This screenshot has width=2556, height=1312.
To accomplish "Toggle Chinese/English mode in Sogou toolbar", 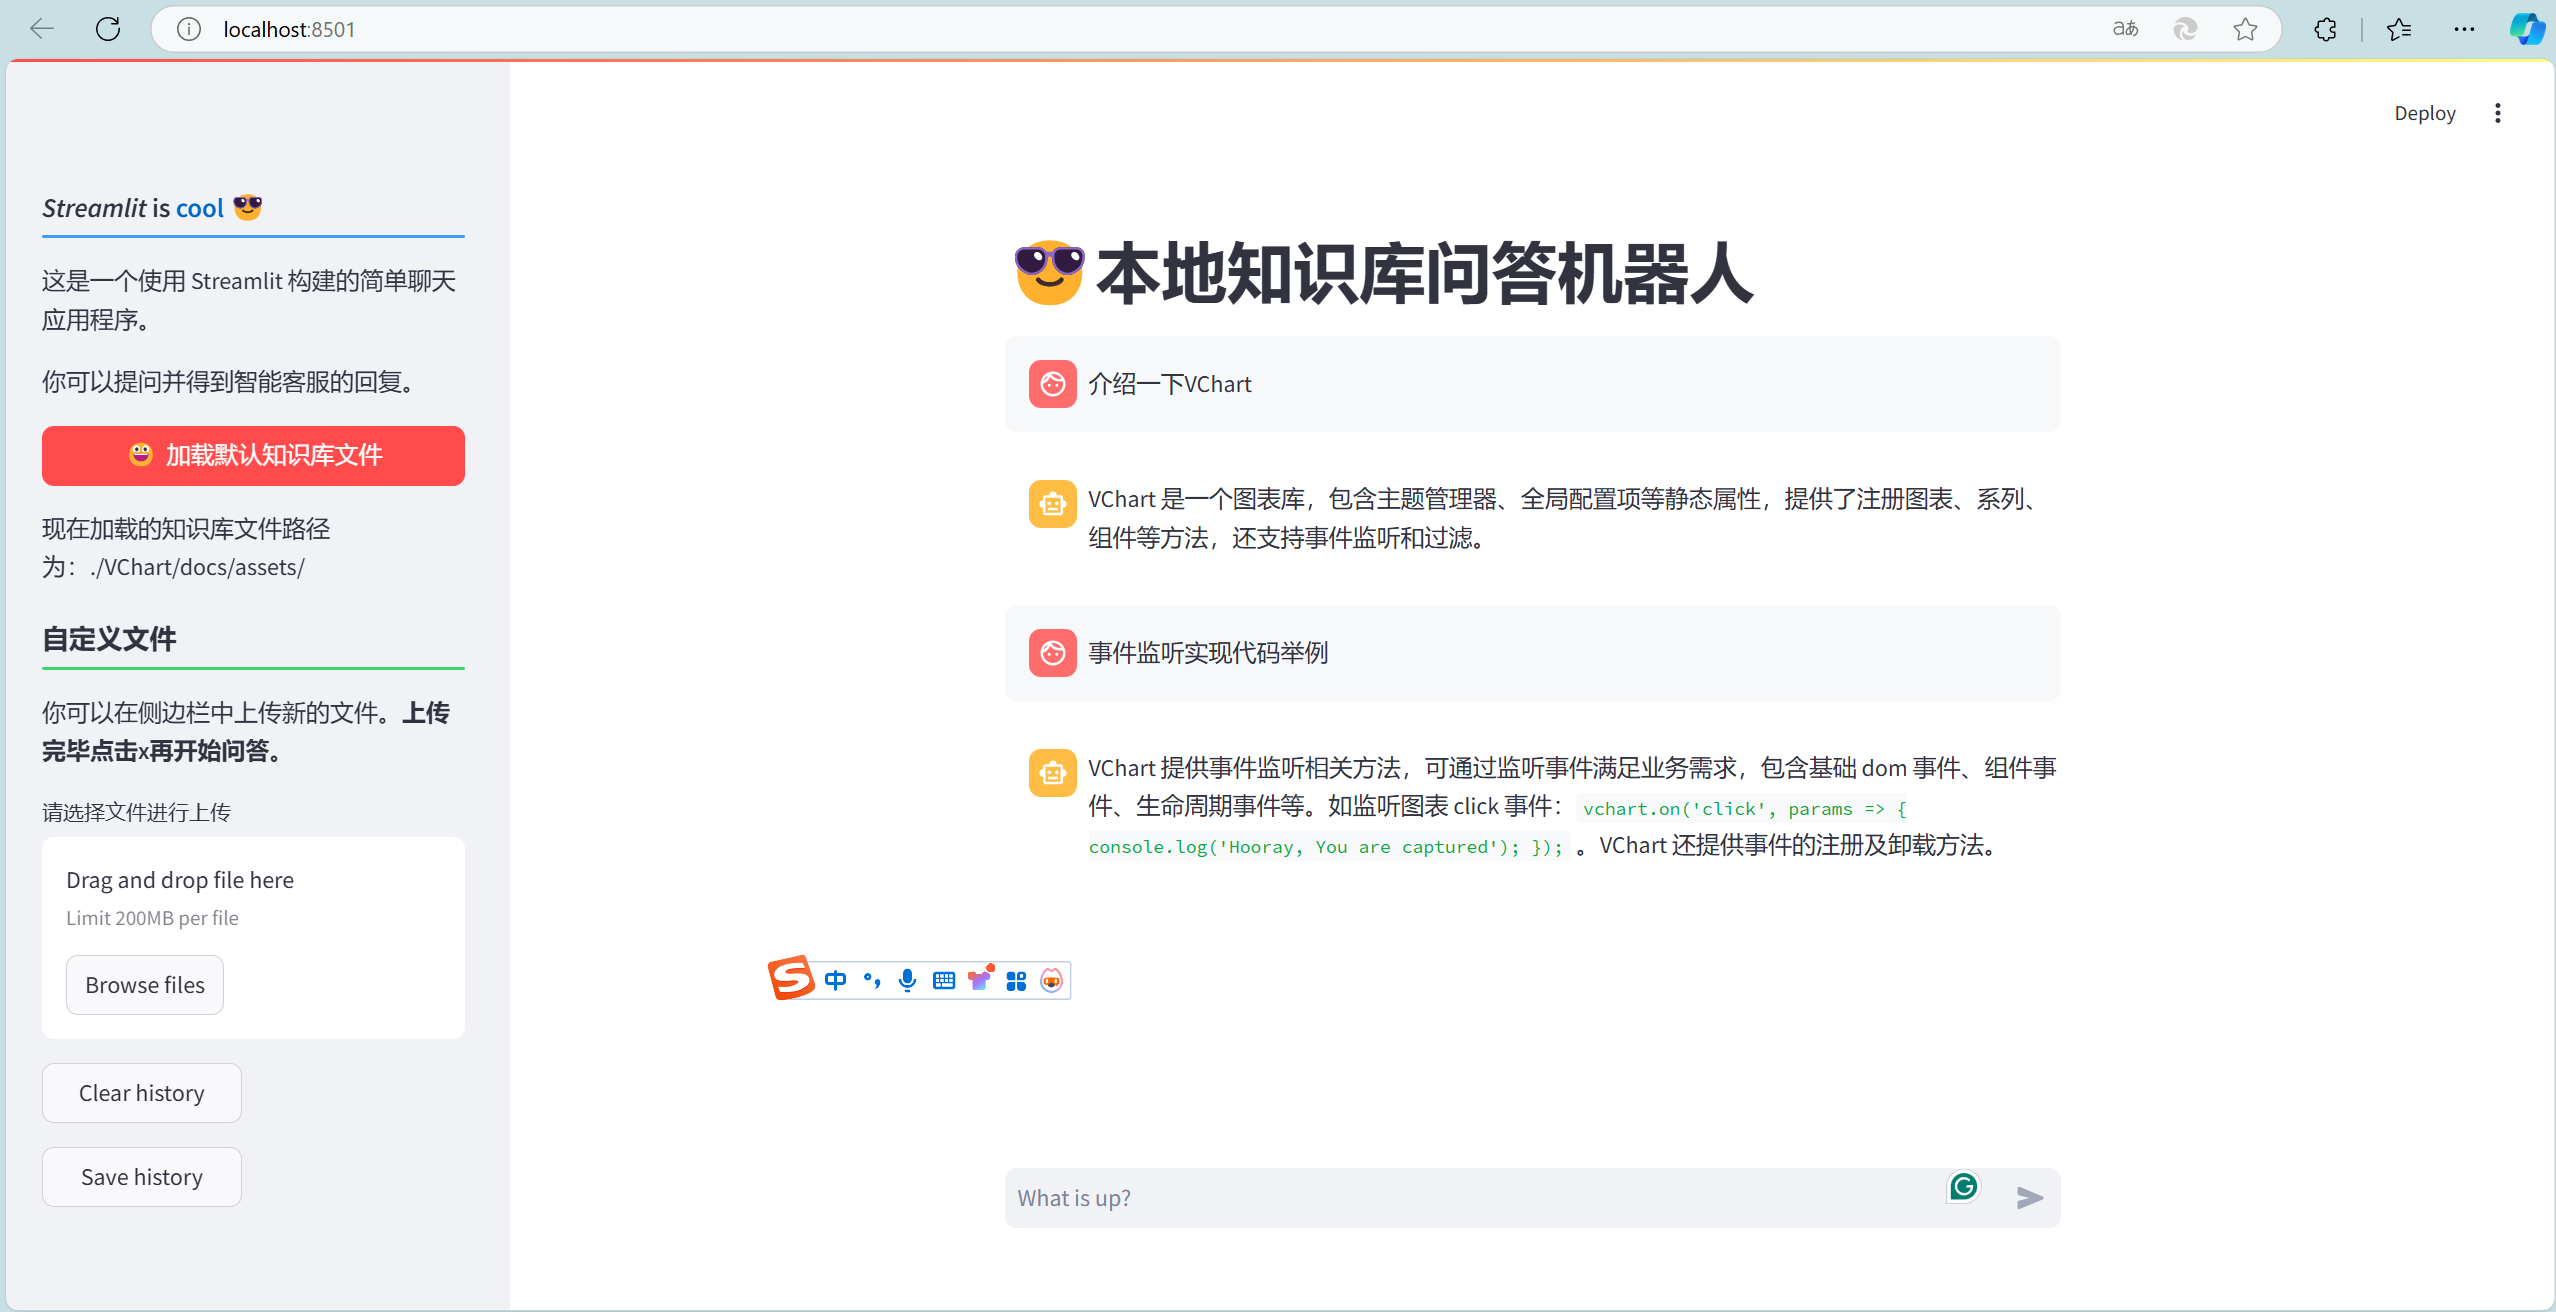I will pos(835,980).
